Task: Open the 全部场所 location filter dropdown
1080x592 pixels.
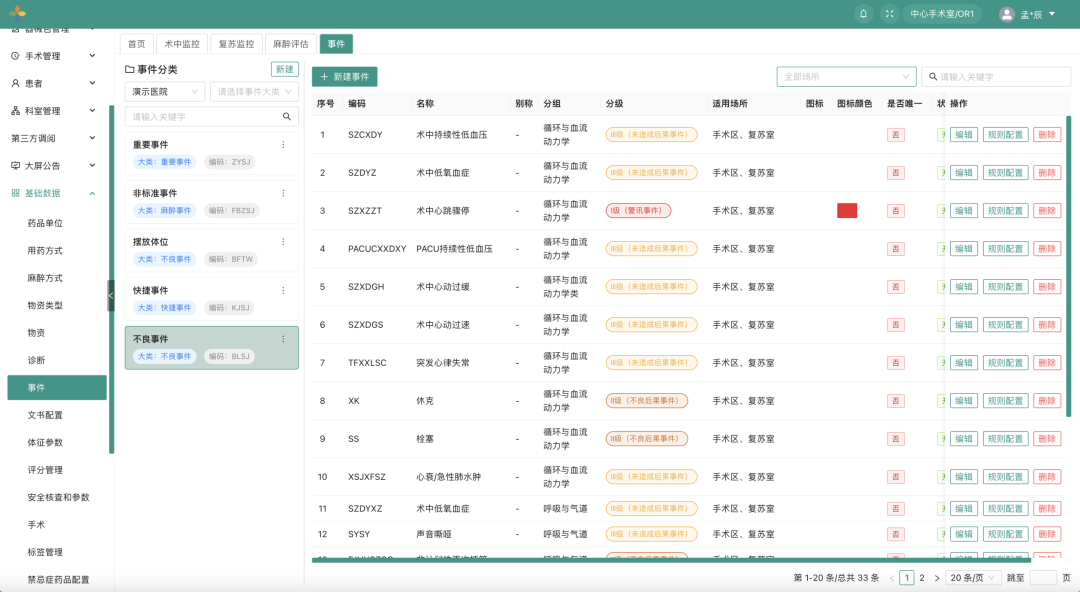Action: 847,76
